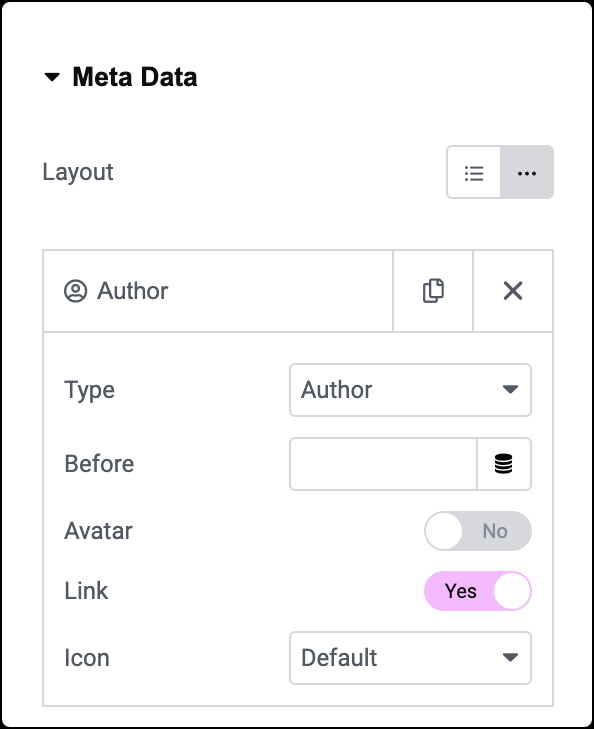The image size is (594, 729).
Task: Open dynamic tags for Before field
Action: 504,464
